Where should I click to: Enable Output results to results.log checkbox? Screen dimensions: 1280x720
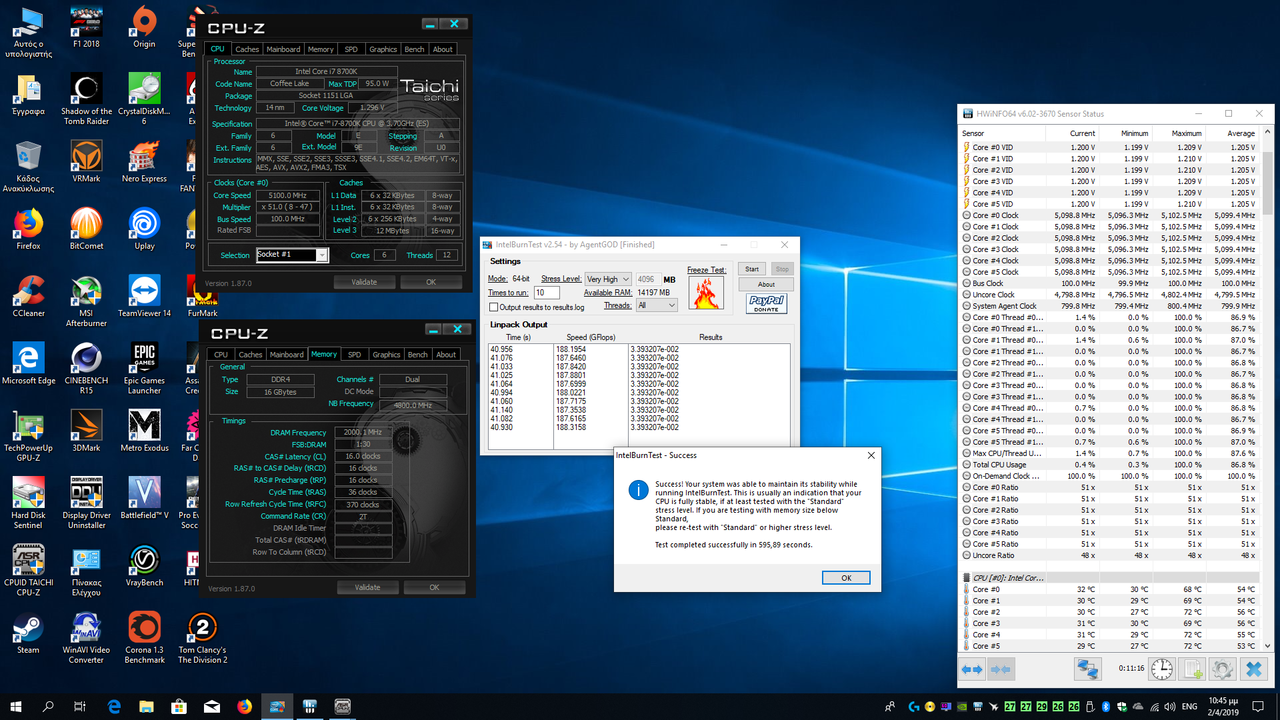[x=493, y=307]
